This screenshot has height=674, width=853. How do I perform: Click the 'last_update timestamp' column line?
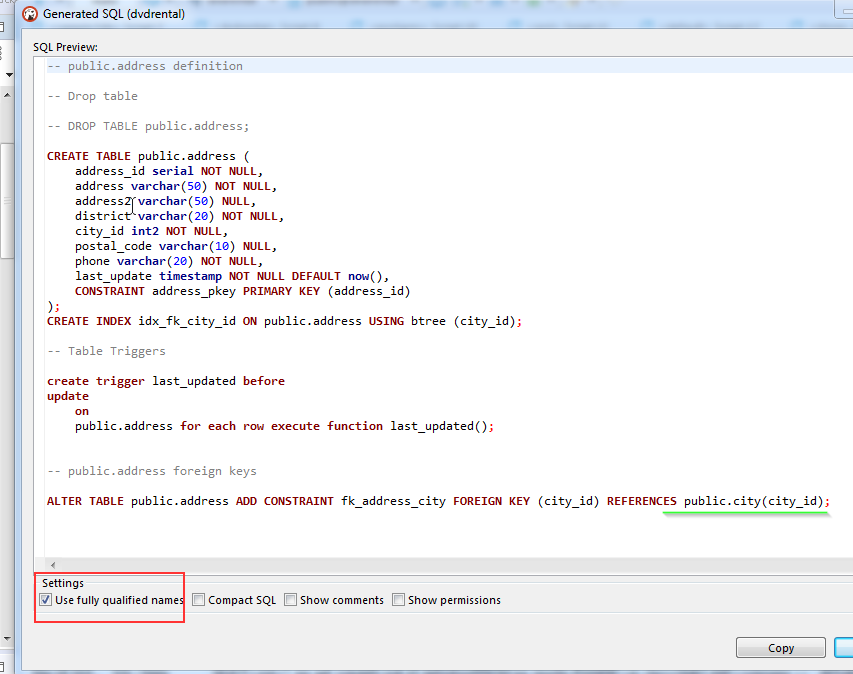tap(232, 276)
